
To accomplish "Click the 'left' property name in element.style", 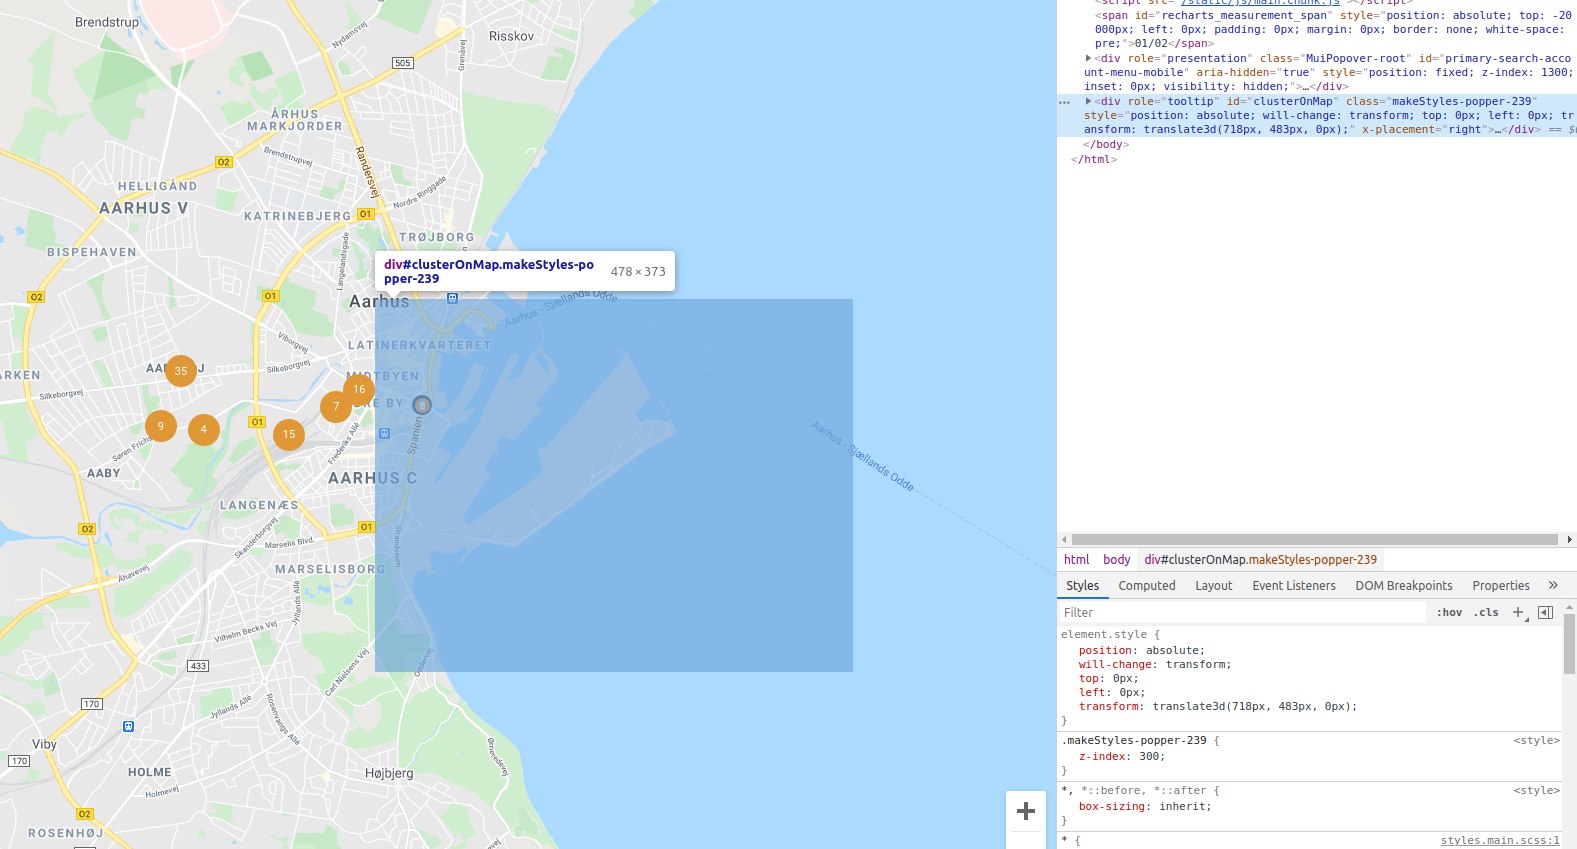I will coord(1091,693).
